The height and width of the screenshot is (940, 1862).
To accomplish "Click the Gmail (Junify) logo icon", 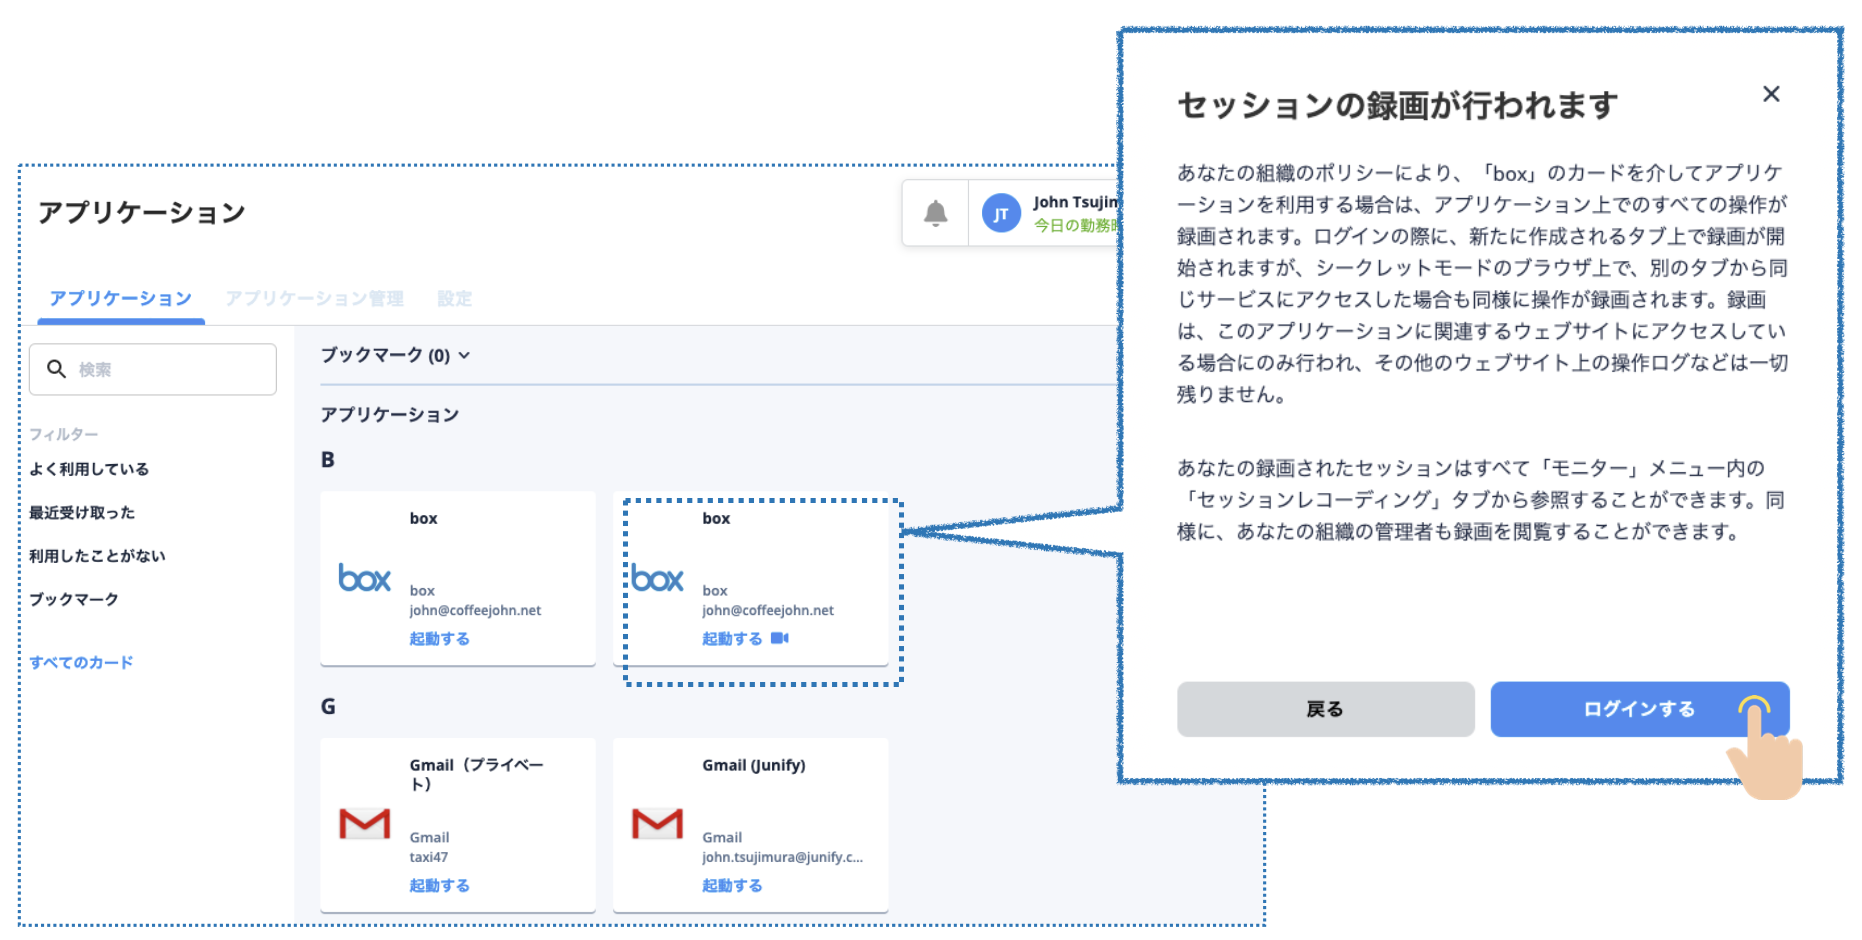I will tap(657, 824).
